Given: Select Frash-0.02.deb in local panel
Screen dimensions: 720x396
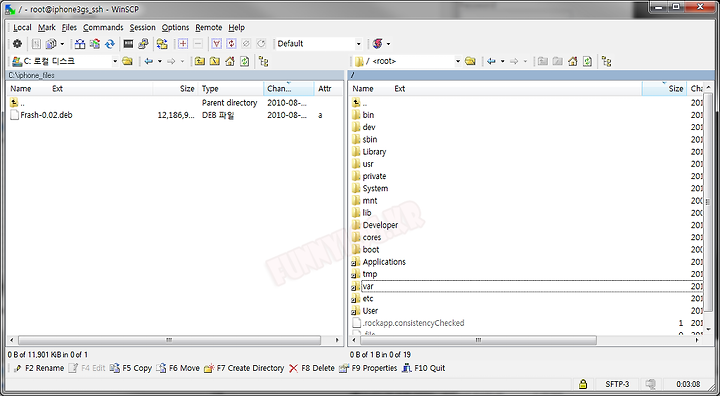Looking at the screenshot, I should click(46, 115).
